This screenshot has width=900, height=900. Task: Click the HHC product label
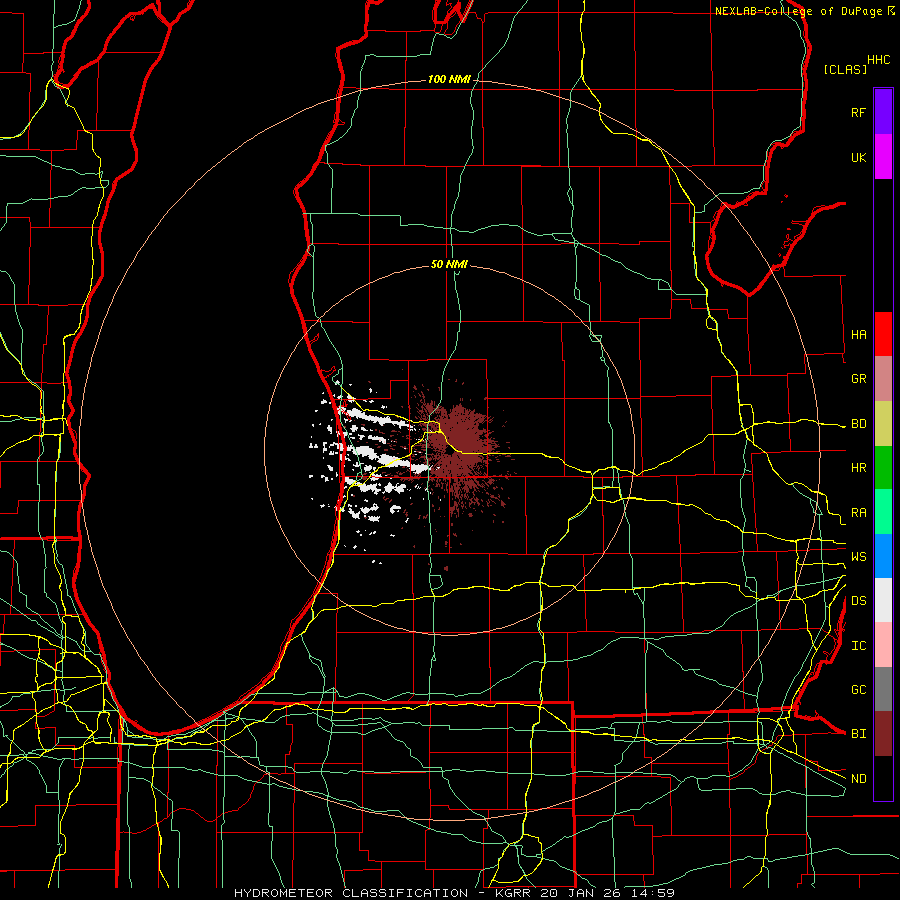point(878,60)
